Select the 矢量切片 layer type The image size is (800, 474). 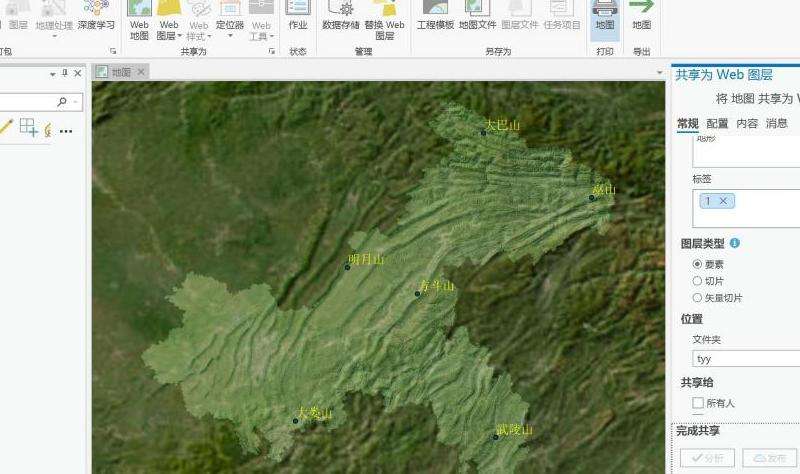tap(697, 297)
